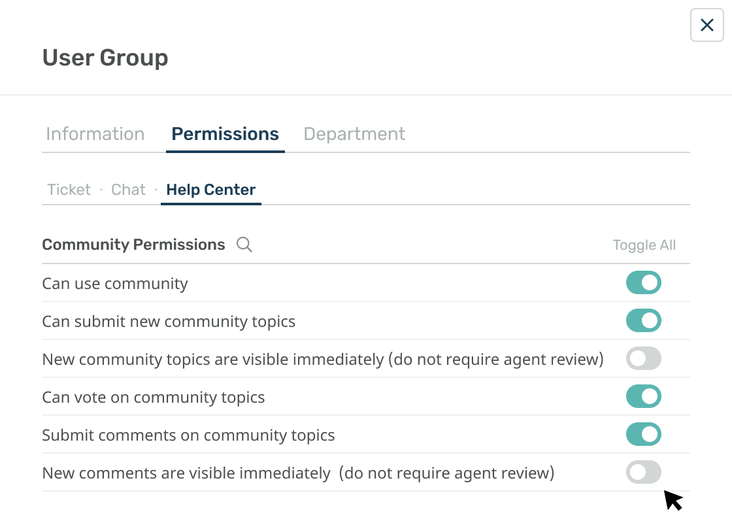Screen dimensions: 732x527
Task: Disable the Can use community toggle
Action: coord(643,283)
